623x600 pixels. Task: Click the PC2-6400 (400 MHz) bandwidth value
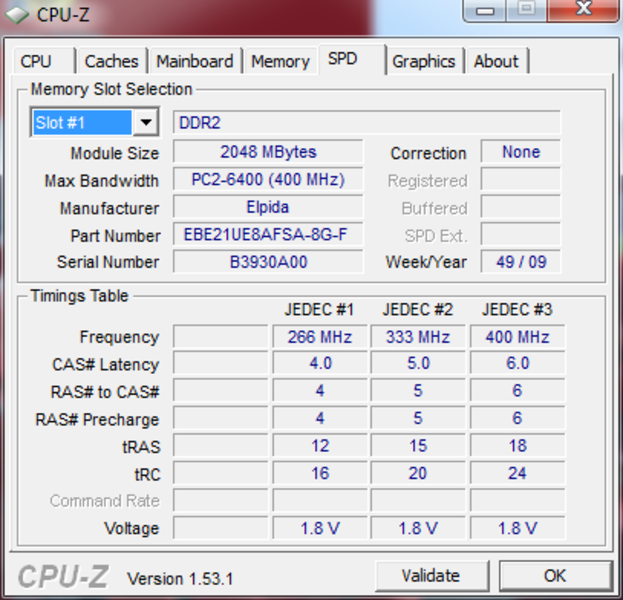[x=268, y=180]
